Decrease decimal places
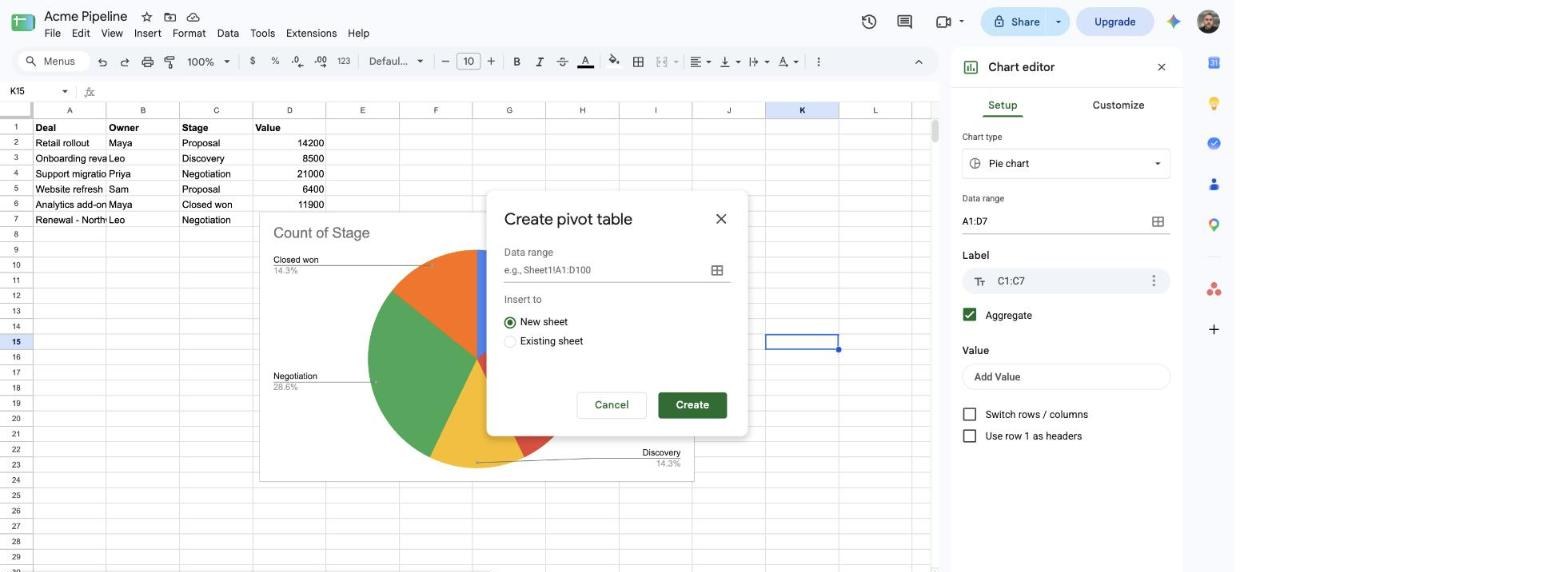This screenshot has width=1543, height=572. (x=298, y=61)
